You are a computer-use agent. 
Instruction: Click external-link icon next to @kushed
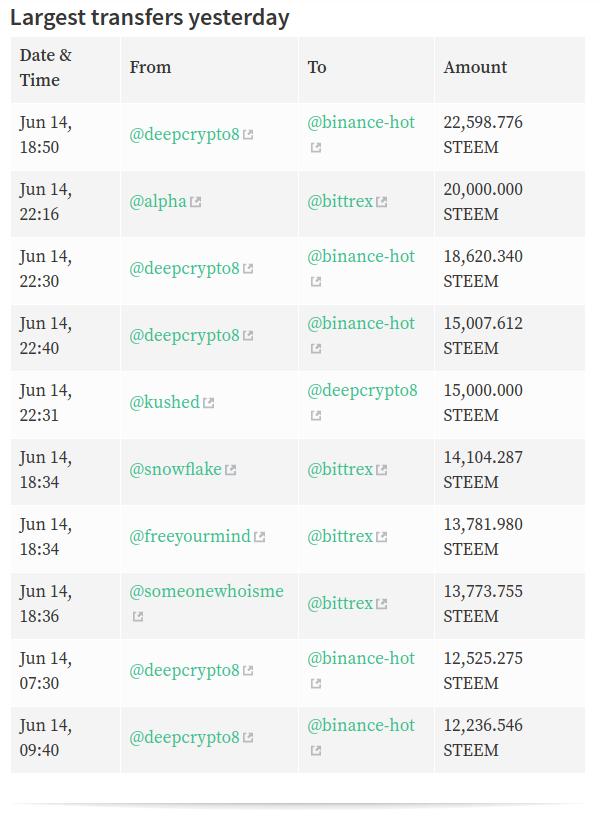click(208, 403)
